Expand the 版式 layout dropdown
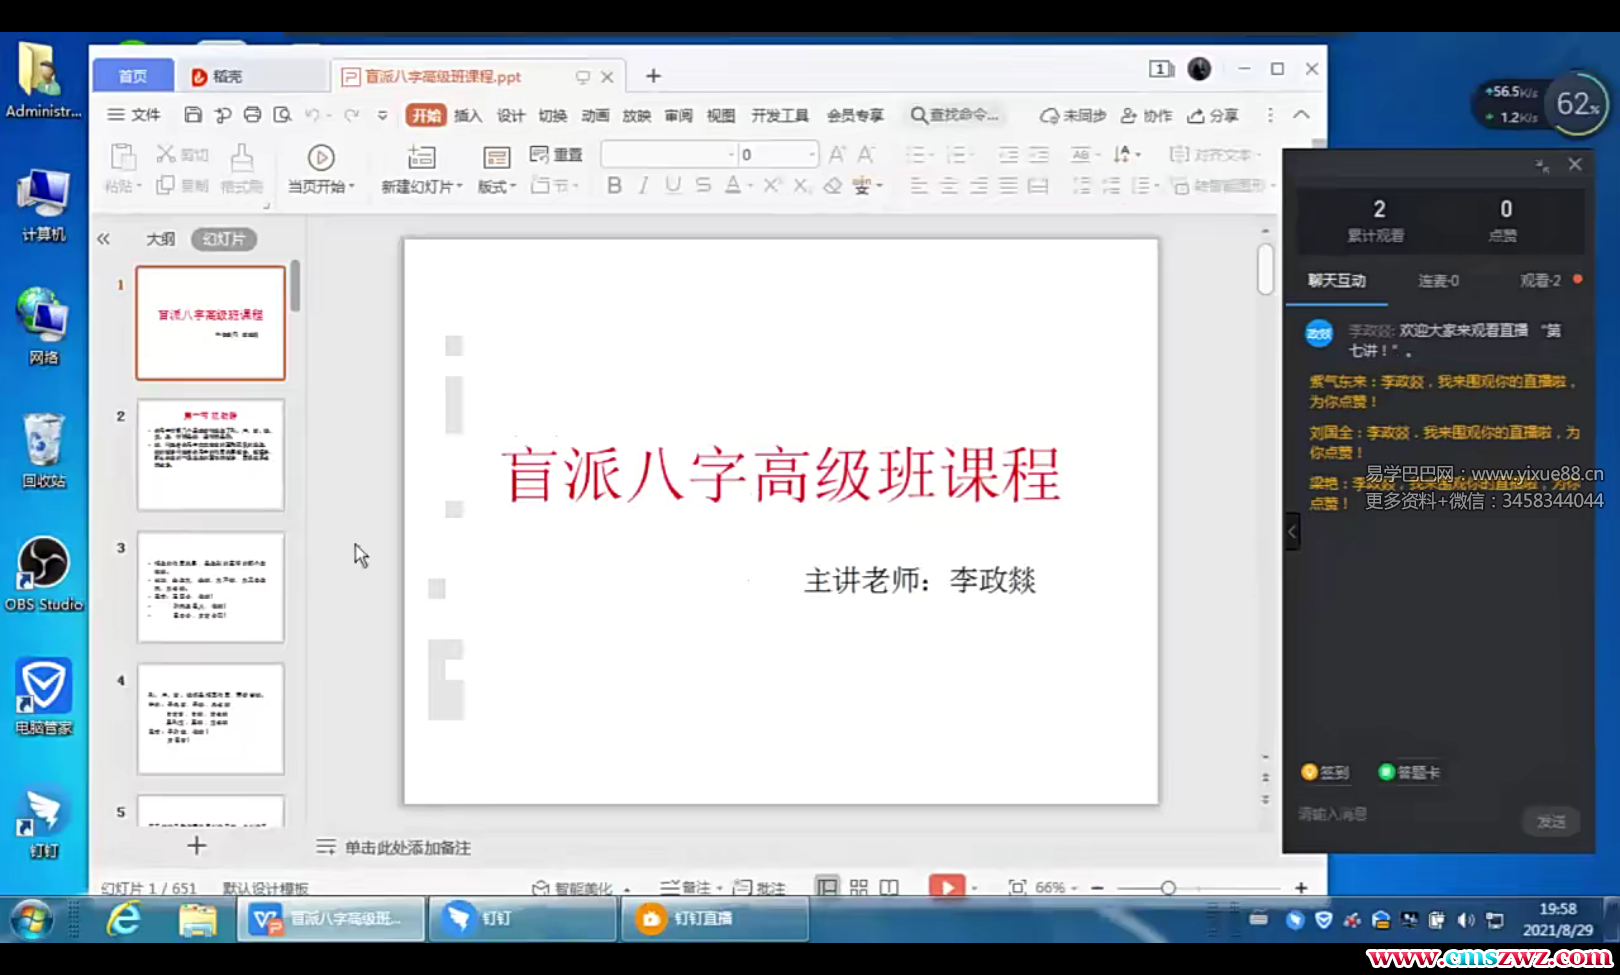 pos(497,186)
